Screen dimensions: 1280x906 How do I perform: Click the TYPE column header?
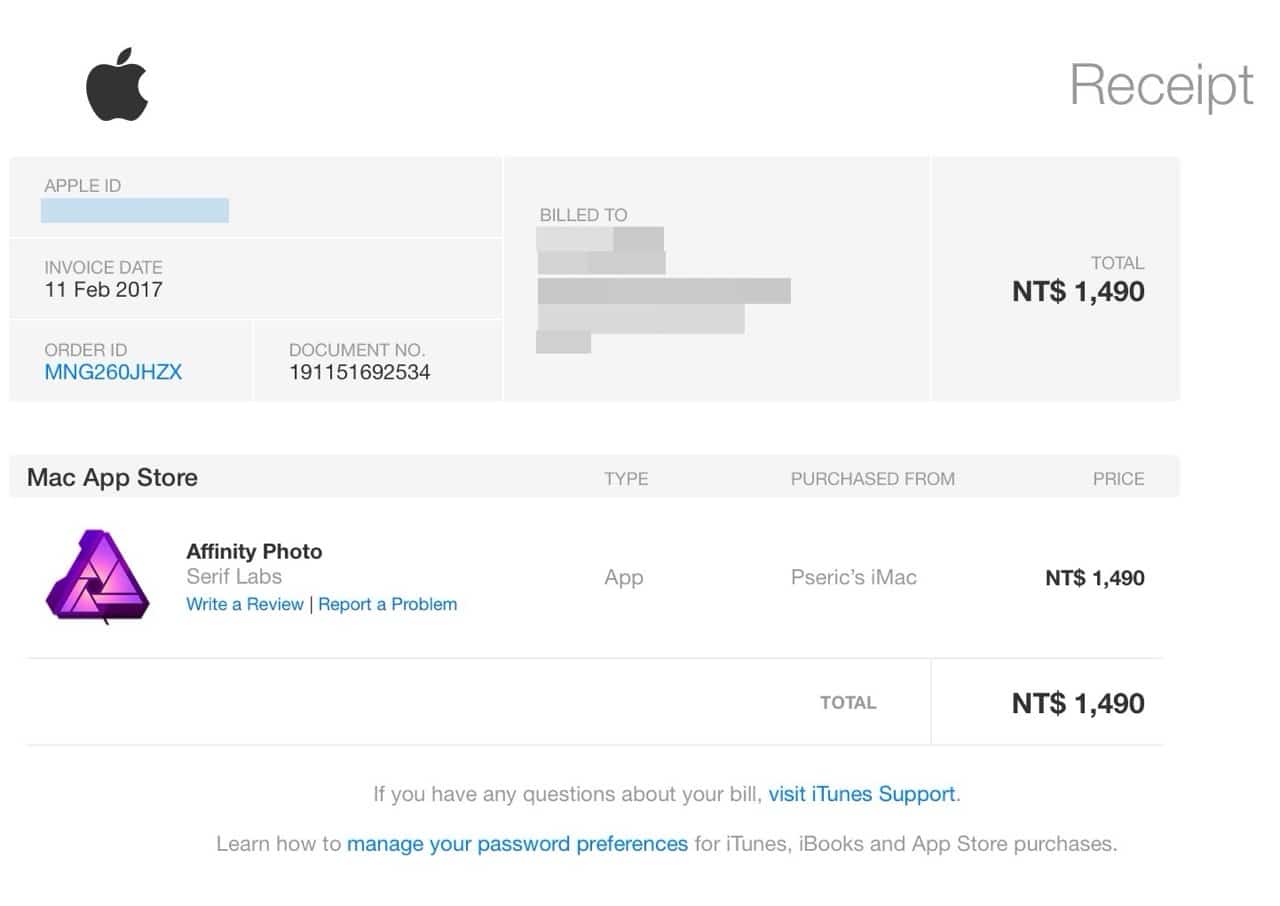pos(626,479)
